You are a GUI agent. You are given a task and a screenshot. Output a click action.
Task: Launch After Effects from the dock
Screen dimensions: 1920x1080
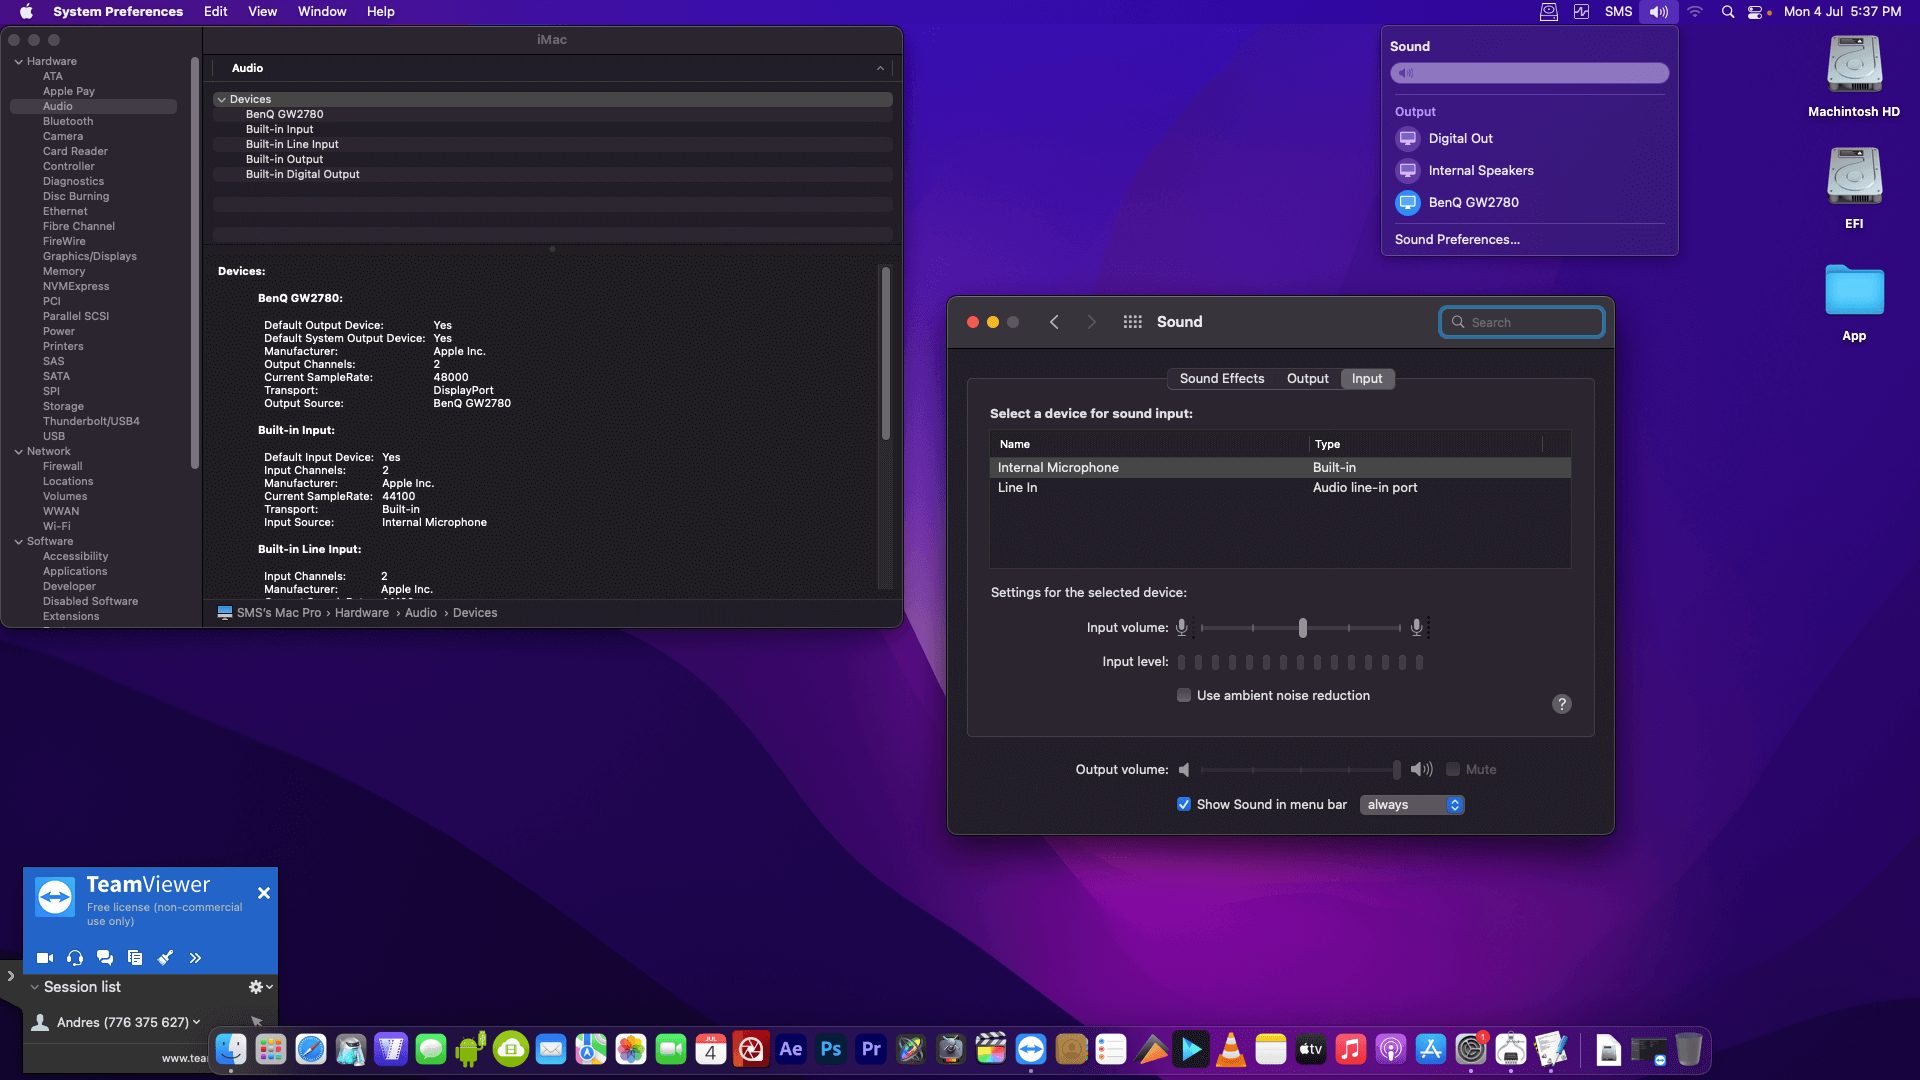[x=791, y=1049]
